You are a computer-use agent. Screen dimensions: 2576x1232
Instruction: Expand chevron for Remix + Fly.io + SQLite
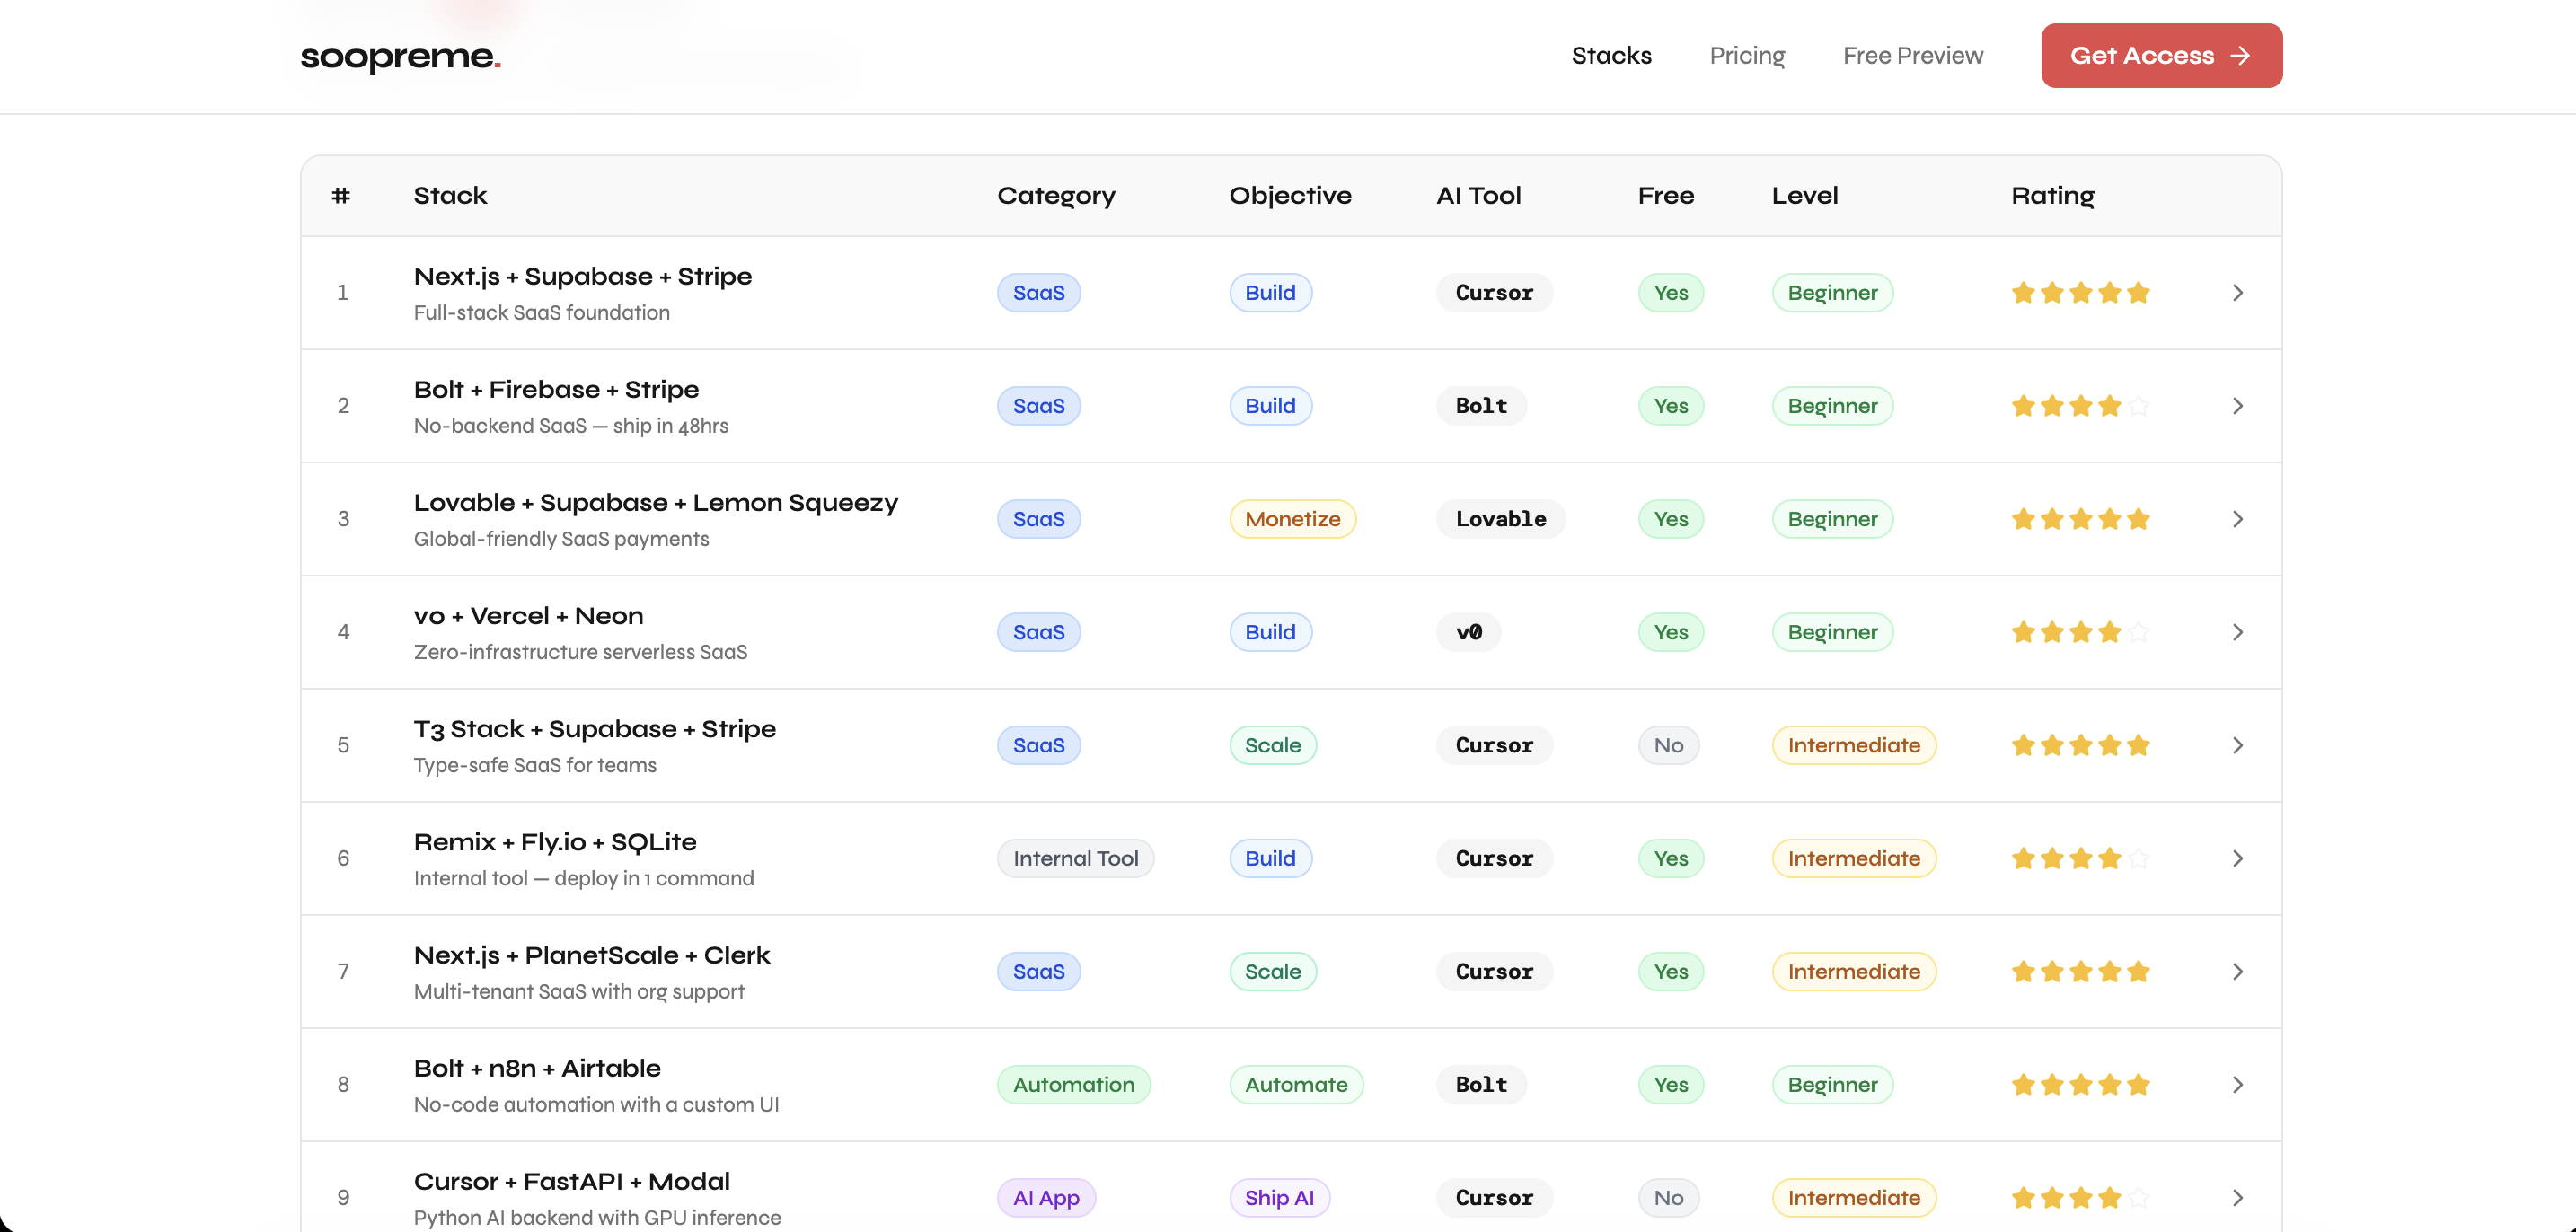(x=2238, y=858)
